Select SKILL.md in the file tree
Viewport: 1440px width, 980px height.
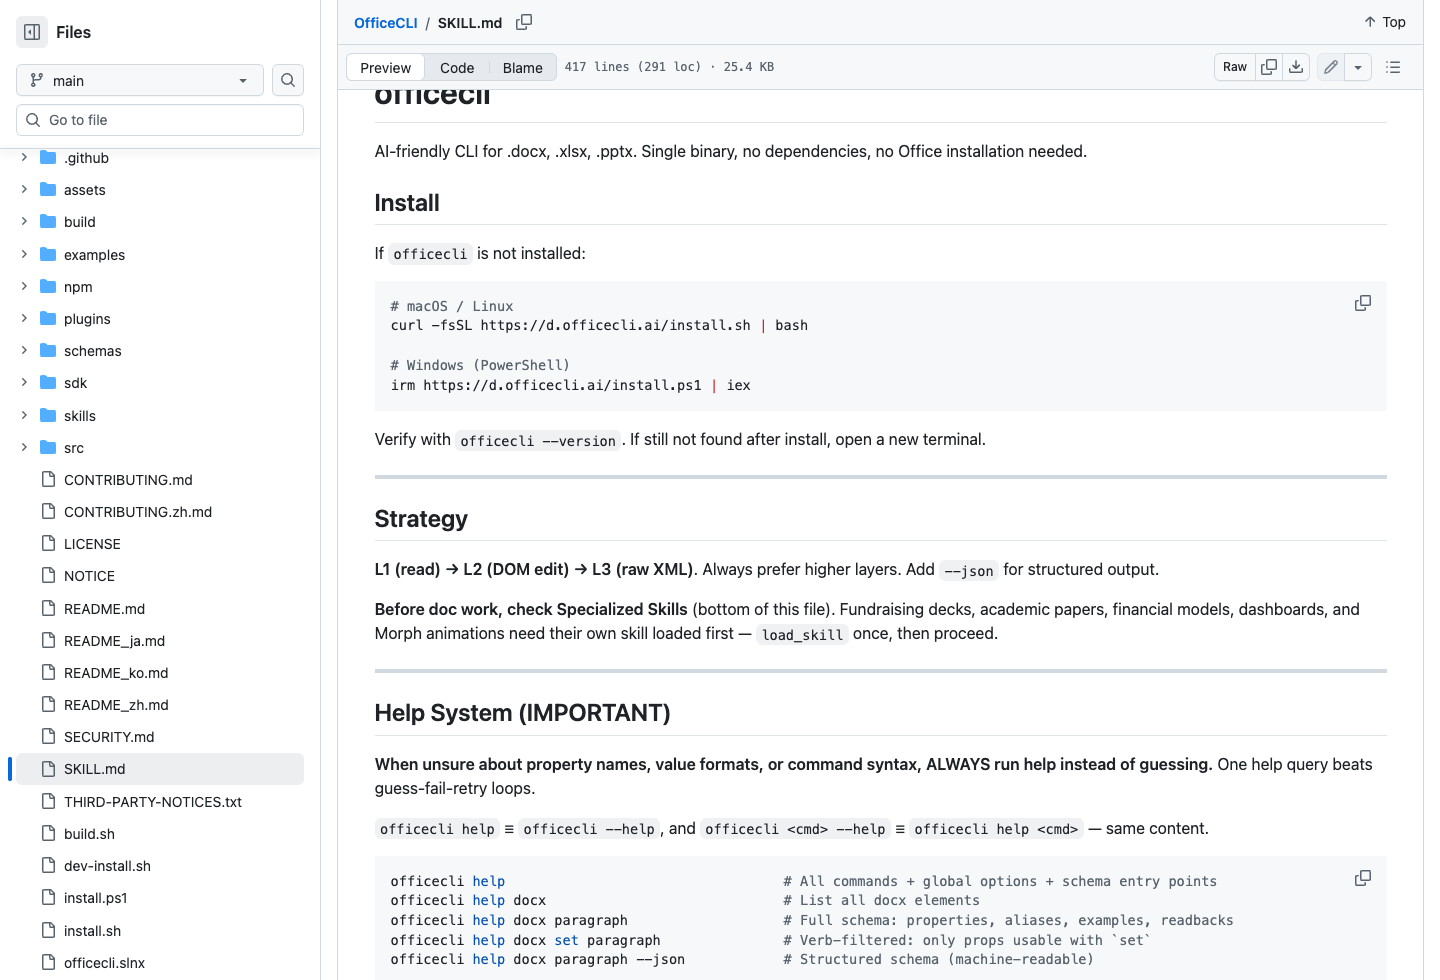click(x=160, y=769)
